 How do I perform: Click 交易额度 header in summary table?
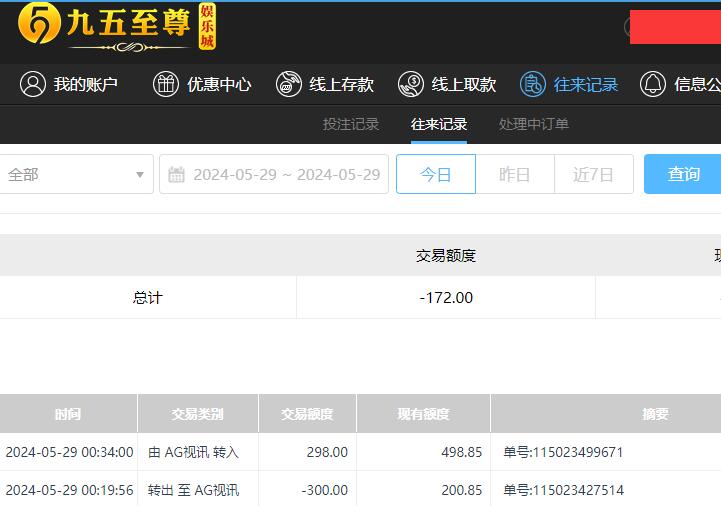tap(446, 255)
